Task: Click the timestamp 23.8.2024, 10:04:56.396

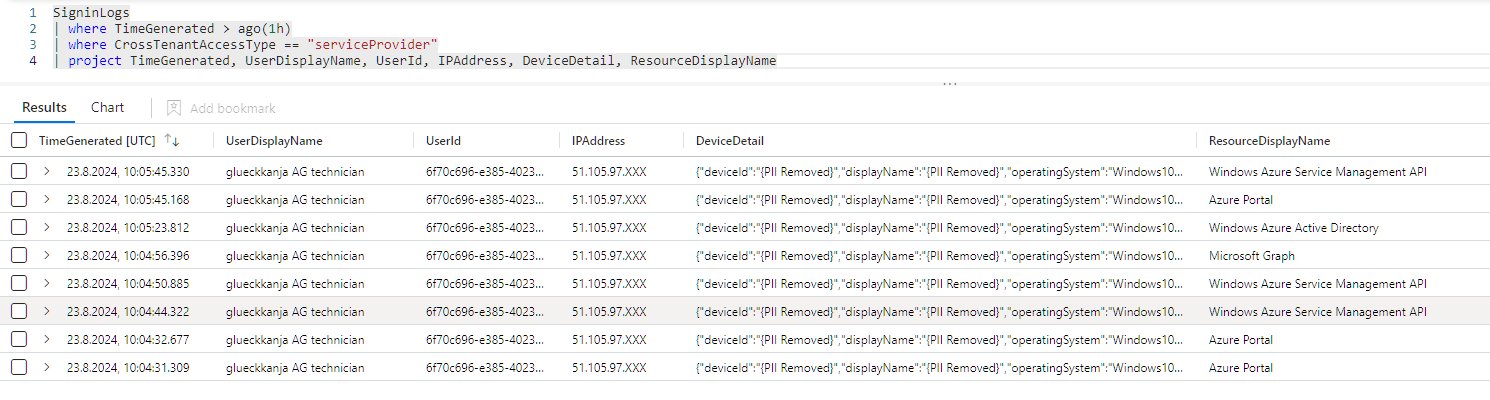Action: (x=128, y=256)
